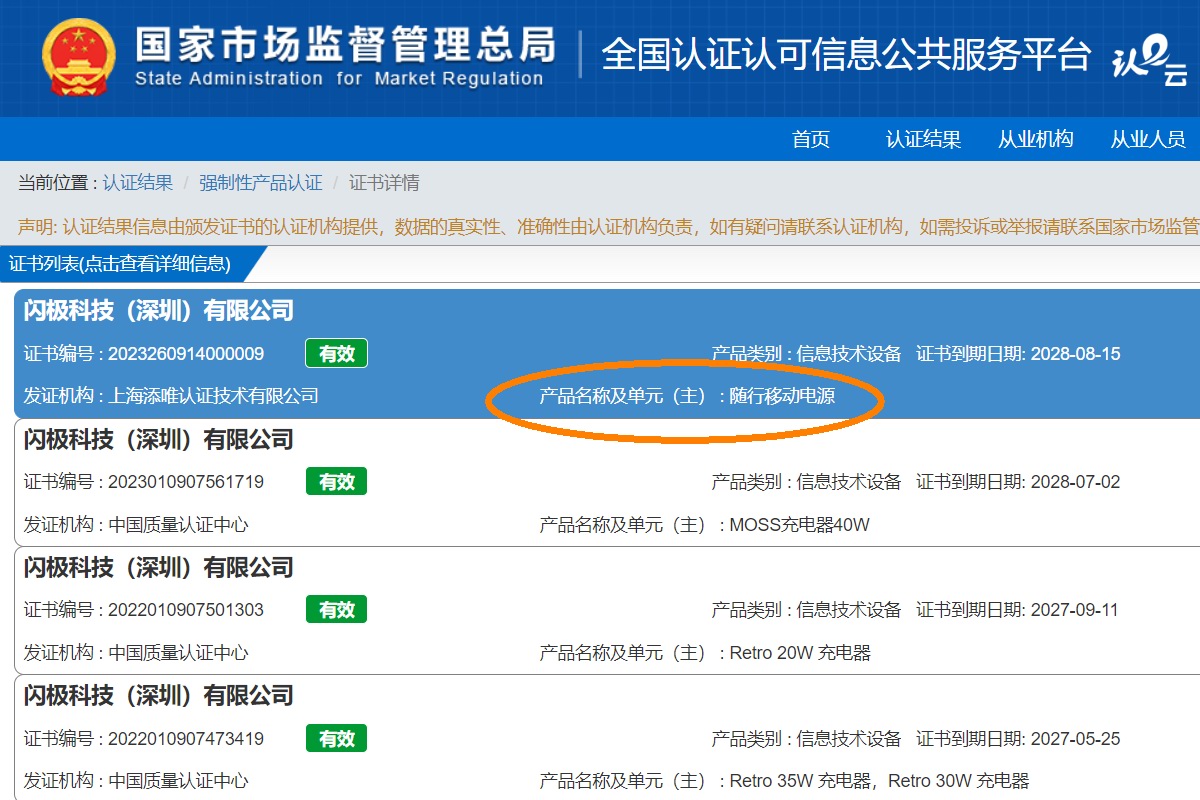Click 随行移动电源 product name
The image size is (1200, 800).
pos(782,396)
